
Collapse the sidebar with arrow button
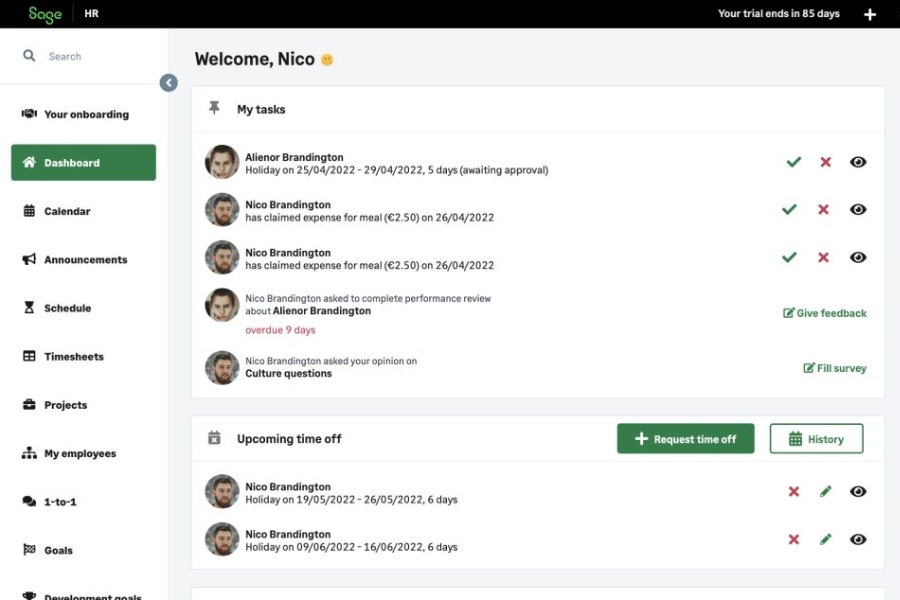[169, 83]
